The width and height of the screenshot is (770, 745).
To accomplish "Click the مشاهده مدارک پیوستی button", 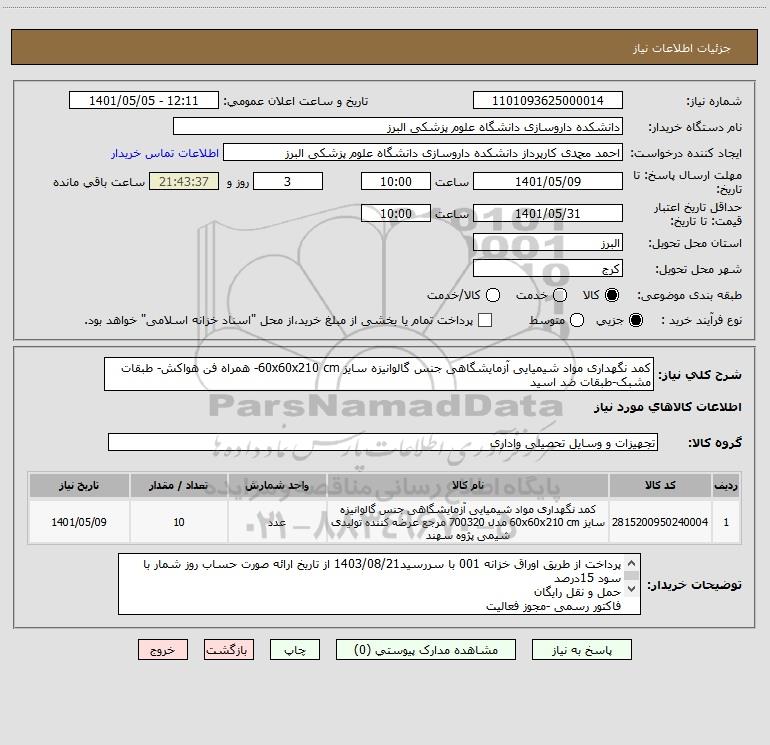I will (426, 650).
